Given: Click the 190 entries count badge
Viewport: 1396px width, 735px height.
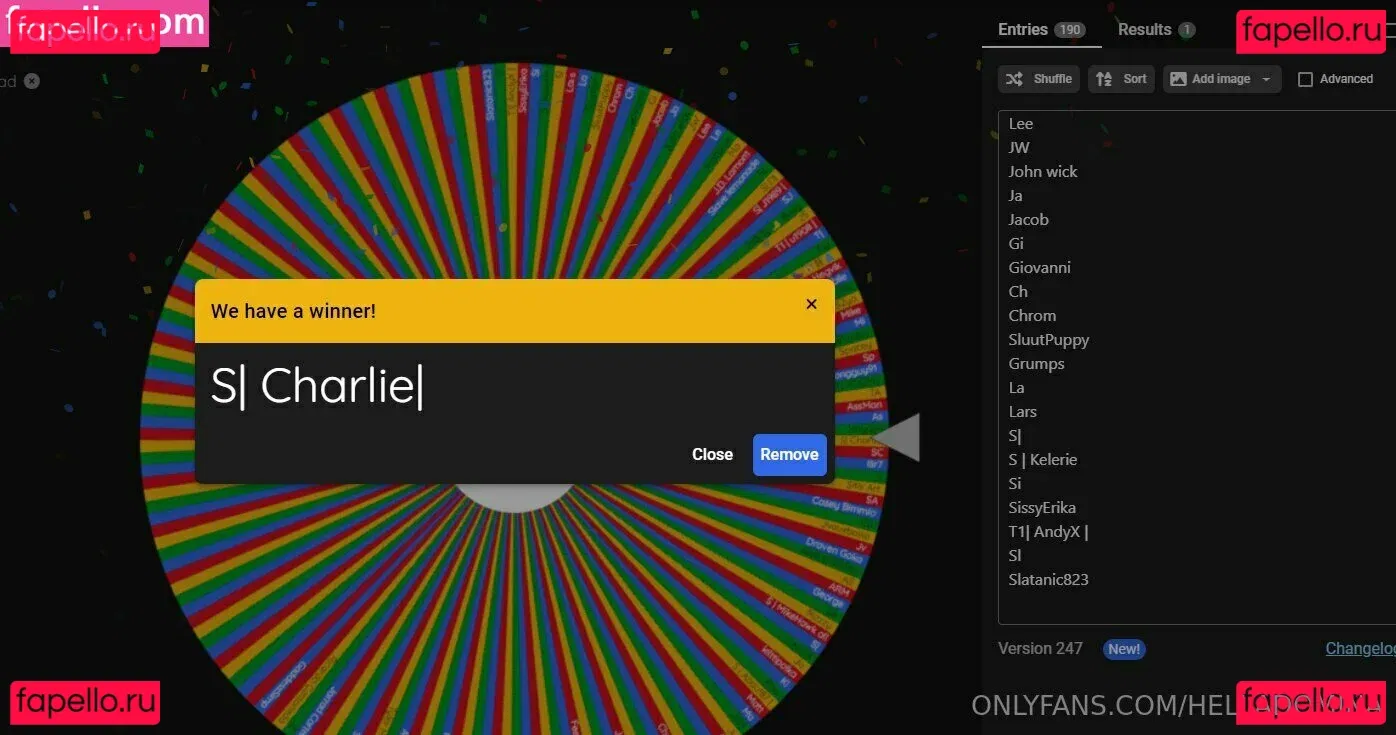Looking at the screenshot, I should coord(1069,30).
